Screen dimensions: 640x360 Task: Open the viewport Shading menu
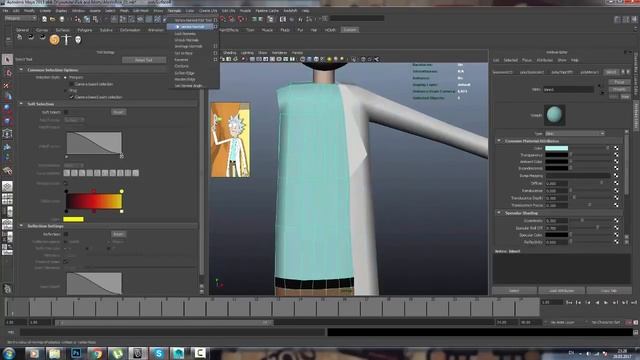(229, 53)
